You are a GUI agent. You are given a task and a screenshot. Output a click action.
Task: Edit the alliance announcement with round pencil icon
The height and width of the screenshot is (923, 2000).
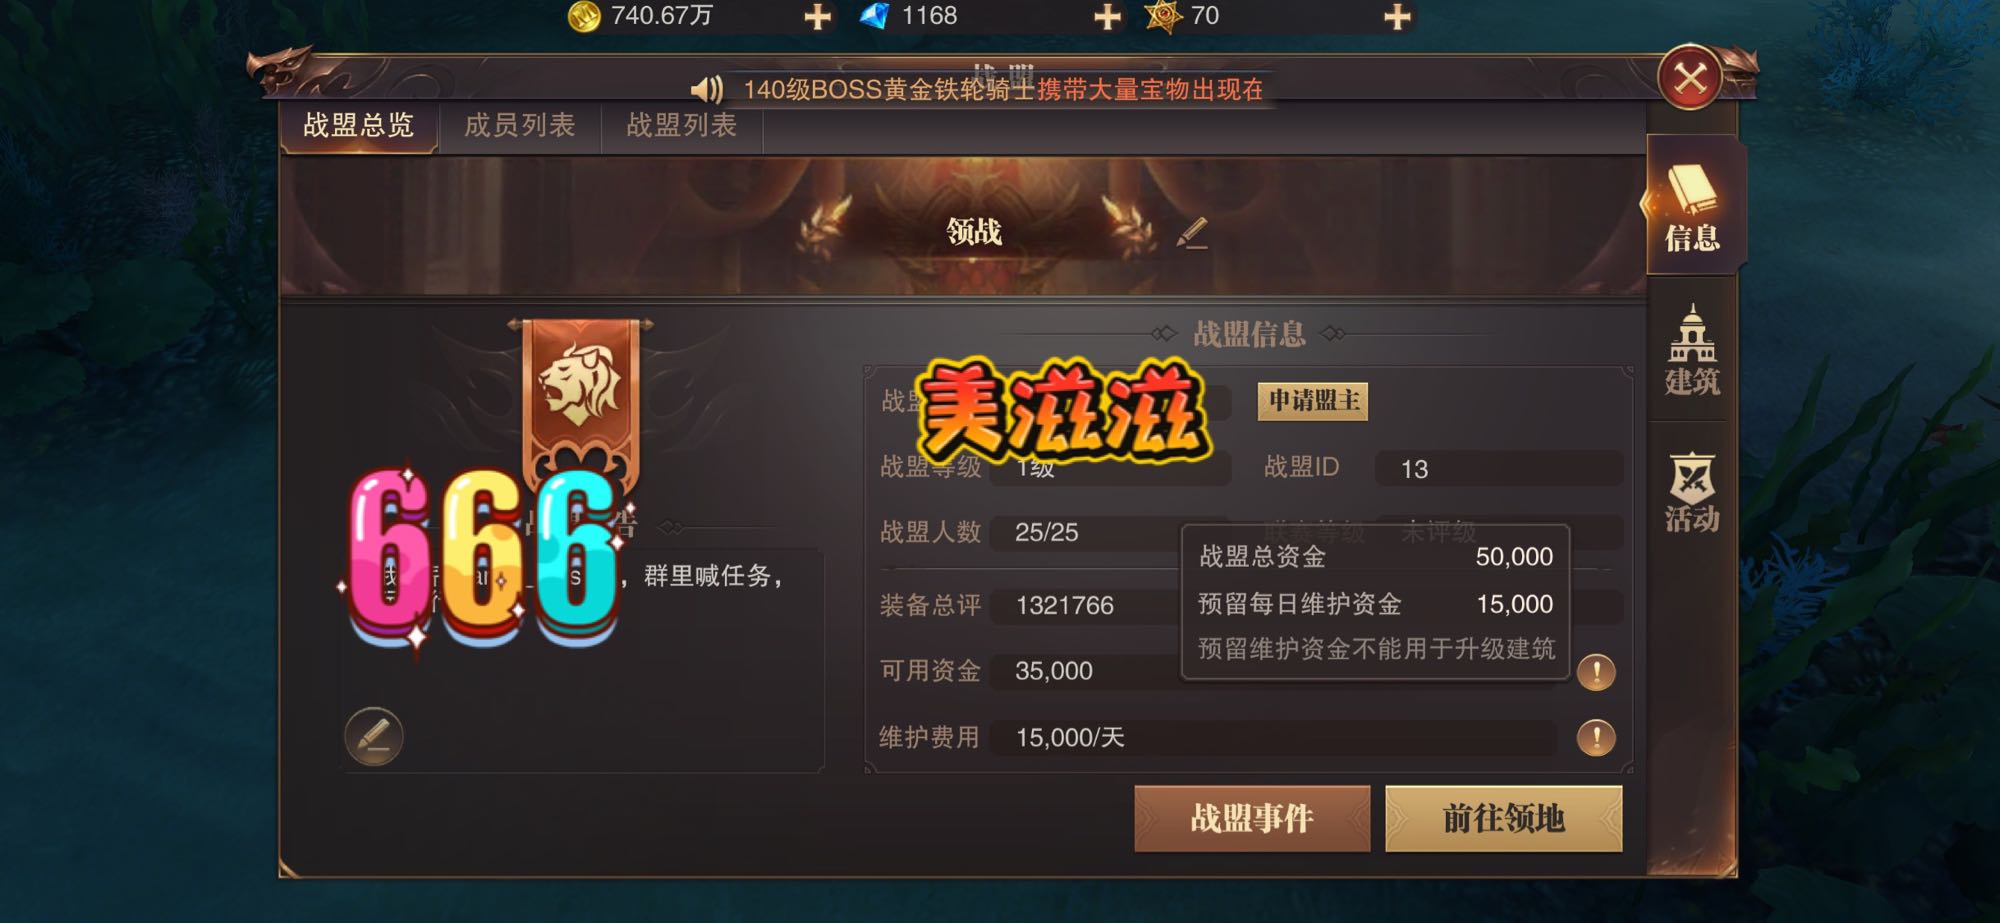pos(373,736)
